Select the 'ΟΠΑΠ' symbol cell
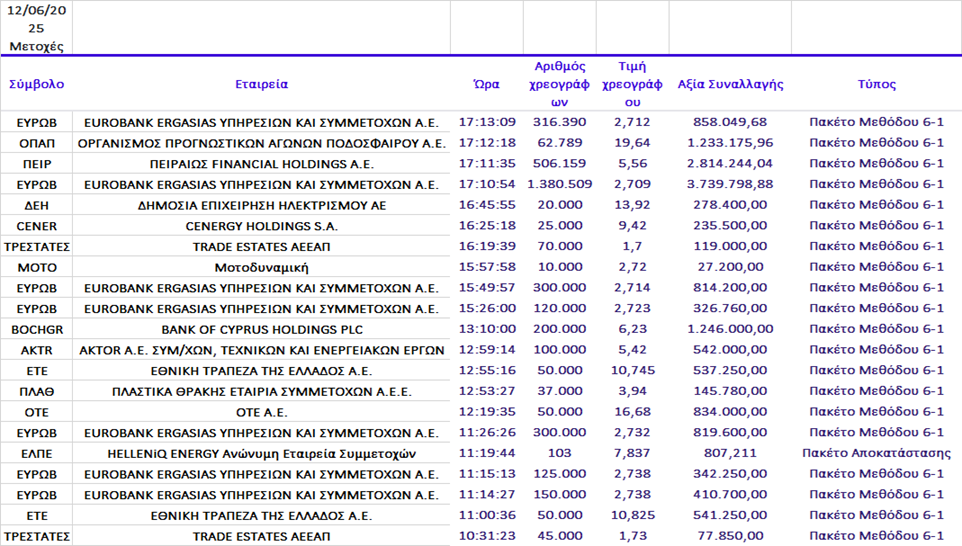 37,143
